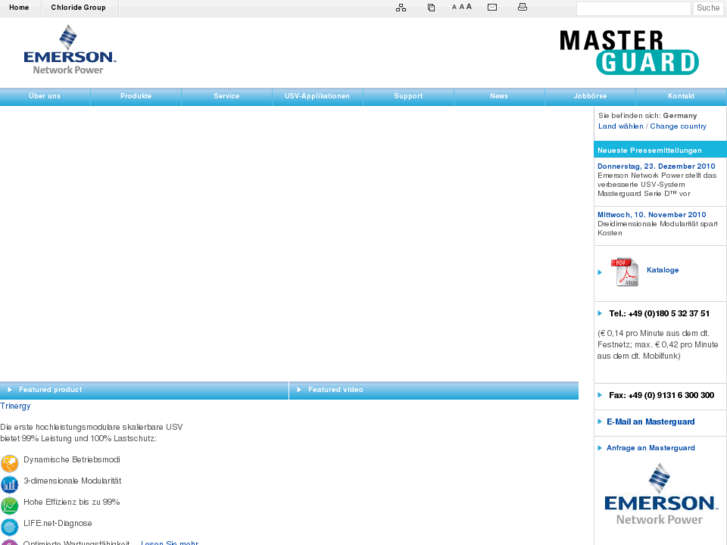Click the Neueste Pressemitteilungen heading
Image resolution: width=727 pixels, height=545 pixels.
(x=649, y=150)
